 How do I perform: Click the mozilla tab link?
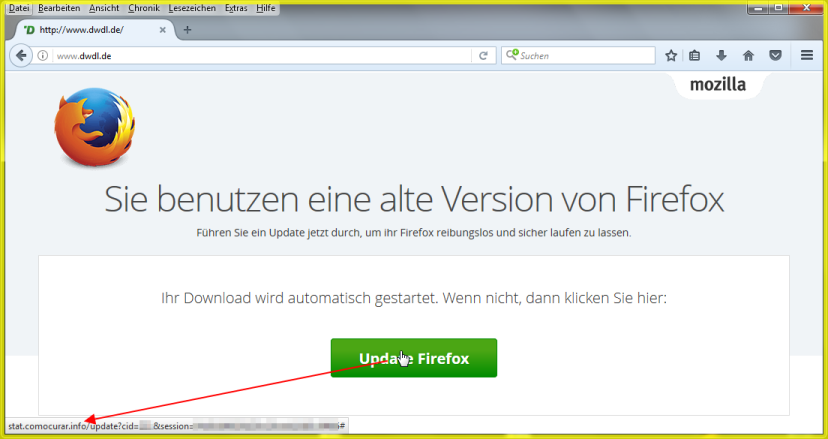click(x=718, y=85)
